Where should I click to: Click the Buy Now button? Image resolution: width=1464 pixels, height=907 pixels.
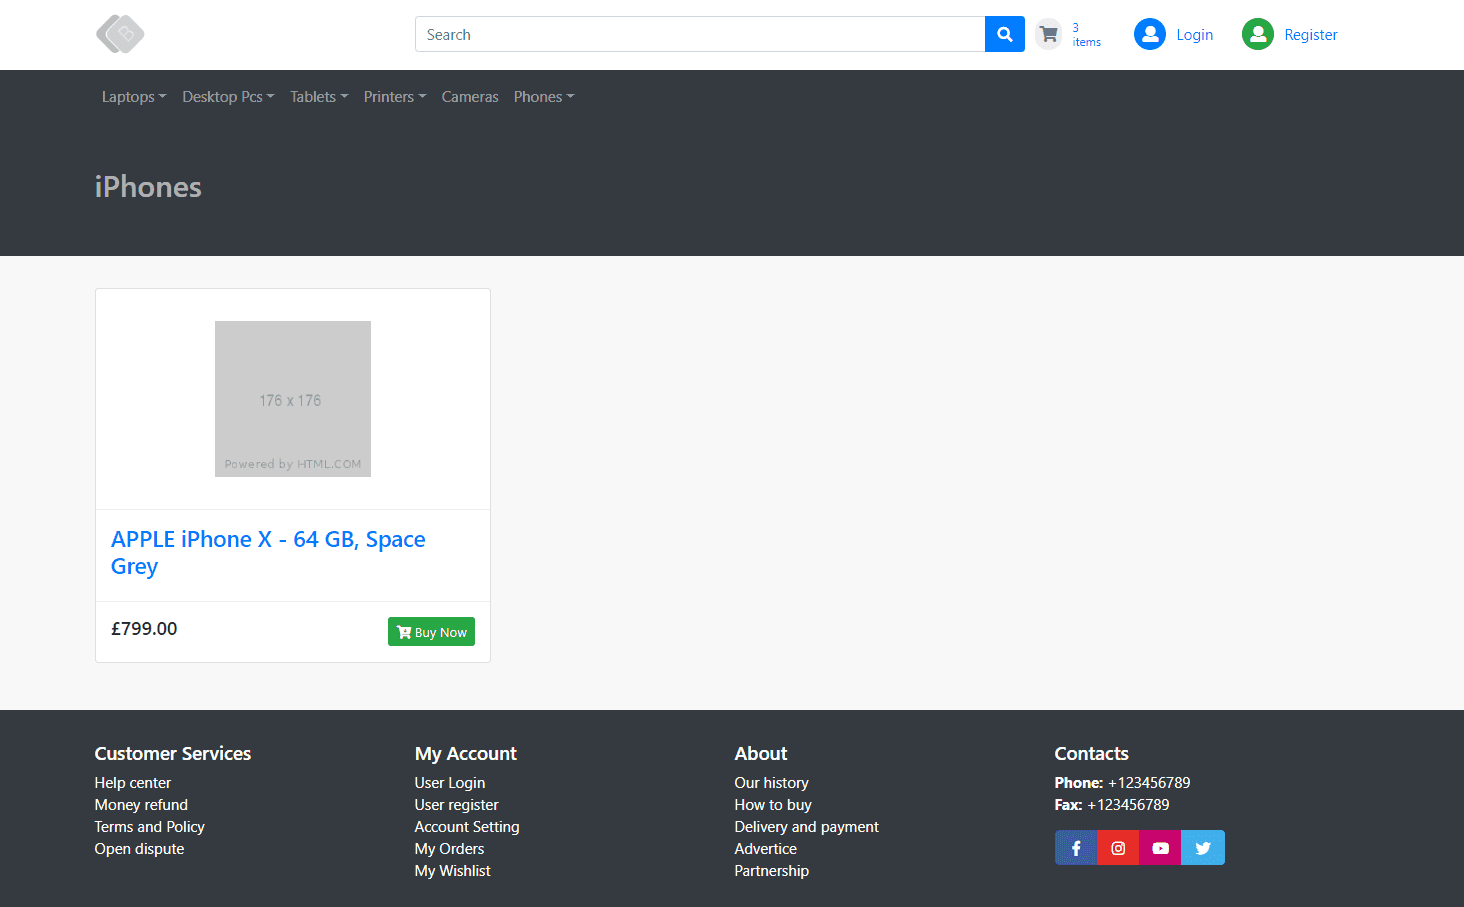(431, 632)
